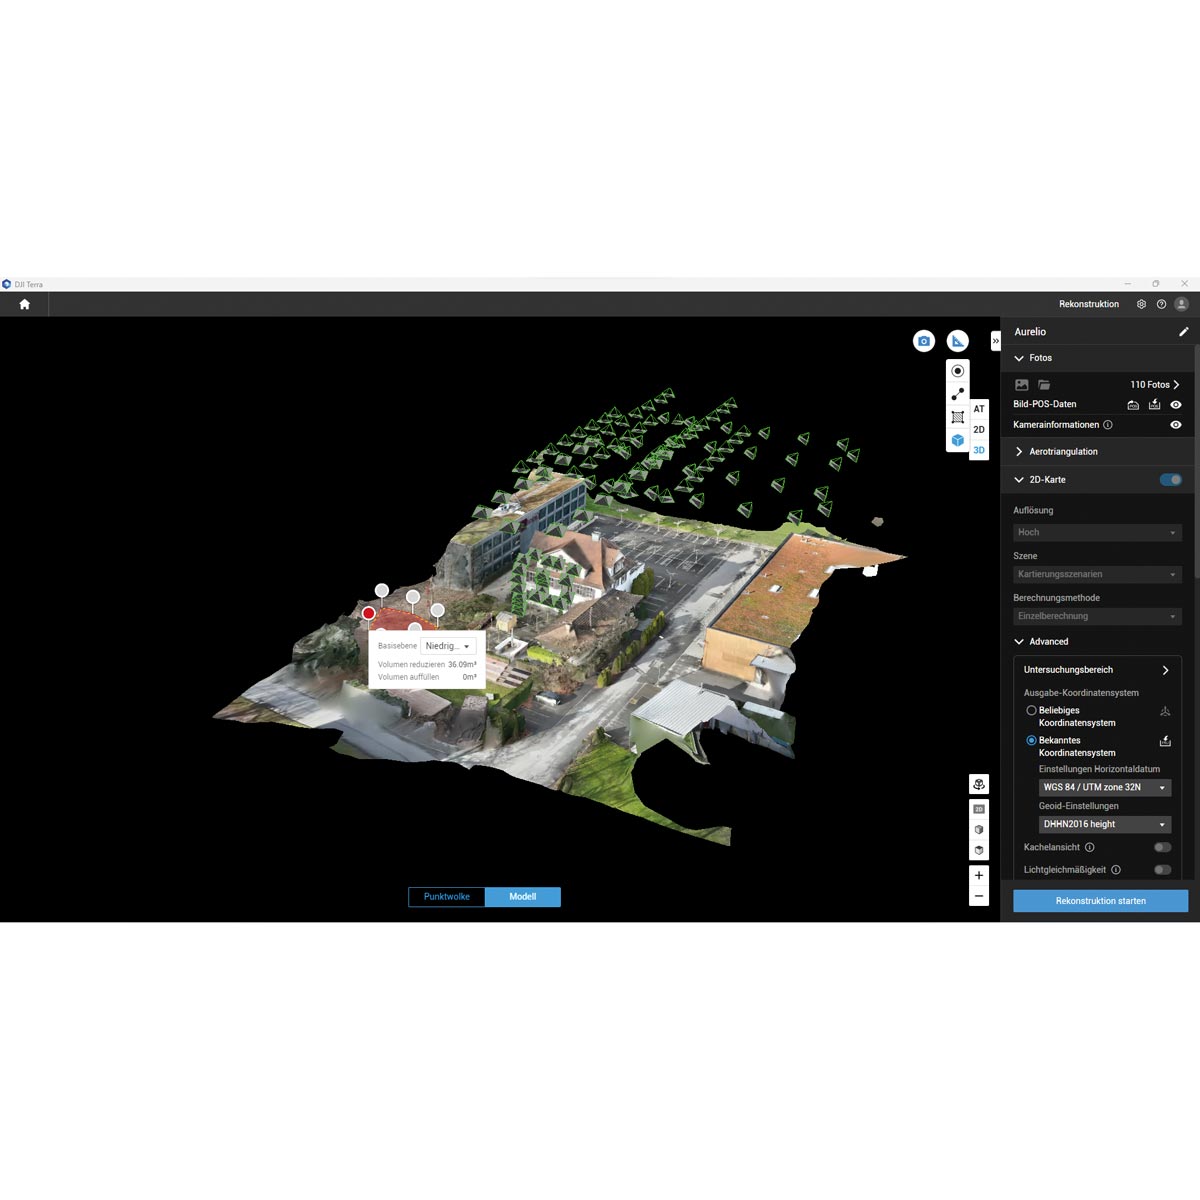Screen dimensions: 1200x1200
Task: Click the pencil icon to rename Aurelio
Action: coord(1183,332)
